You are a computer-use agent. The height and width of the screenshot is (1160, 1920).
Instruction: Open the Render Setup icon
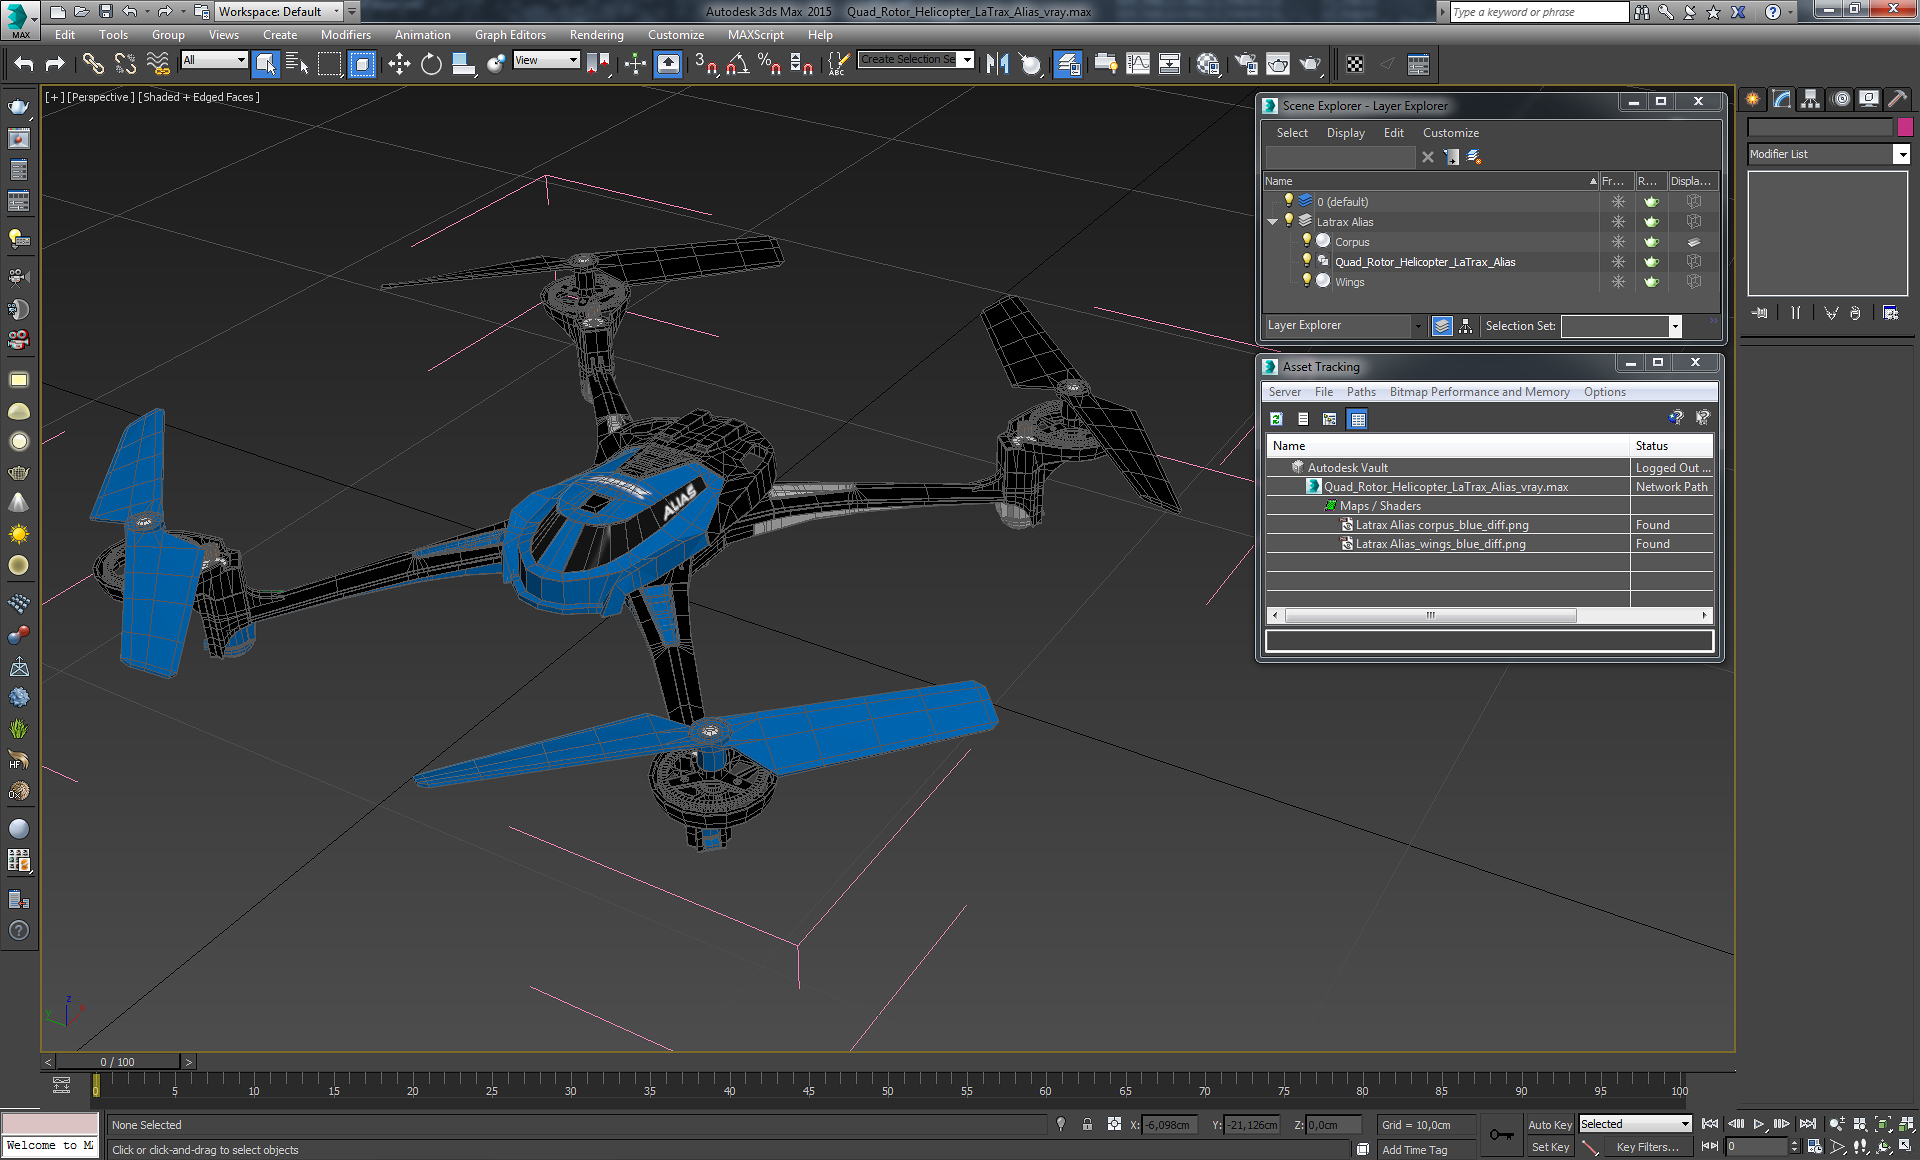tap(1246, 64)
